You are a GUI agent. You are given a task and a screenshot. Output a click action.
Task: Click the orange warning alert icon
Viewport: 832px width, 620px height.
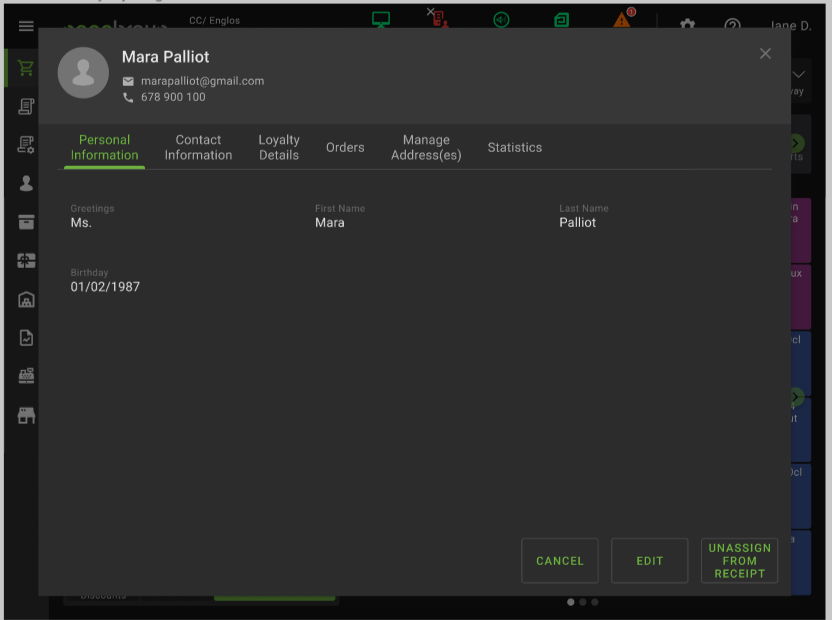[623, 19]
